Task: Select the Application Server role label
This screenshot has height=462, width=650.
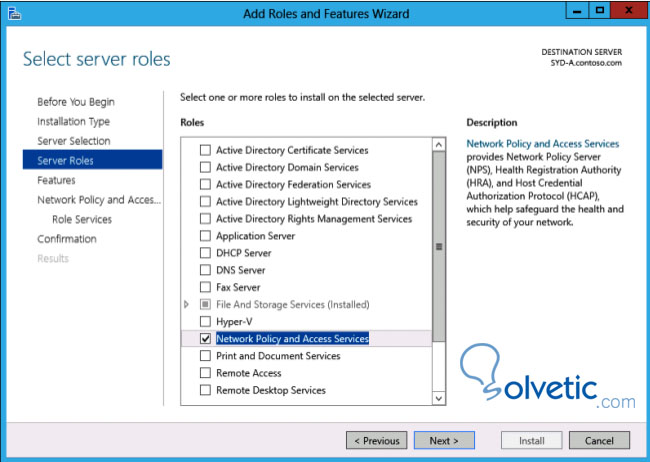Action: coord(255,236)
